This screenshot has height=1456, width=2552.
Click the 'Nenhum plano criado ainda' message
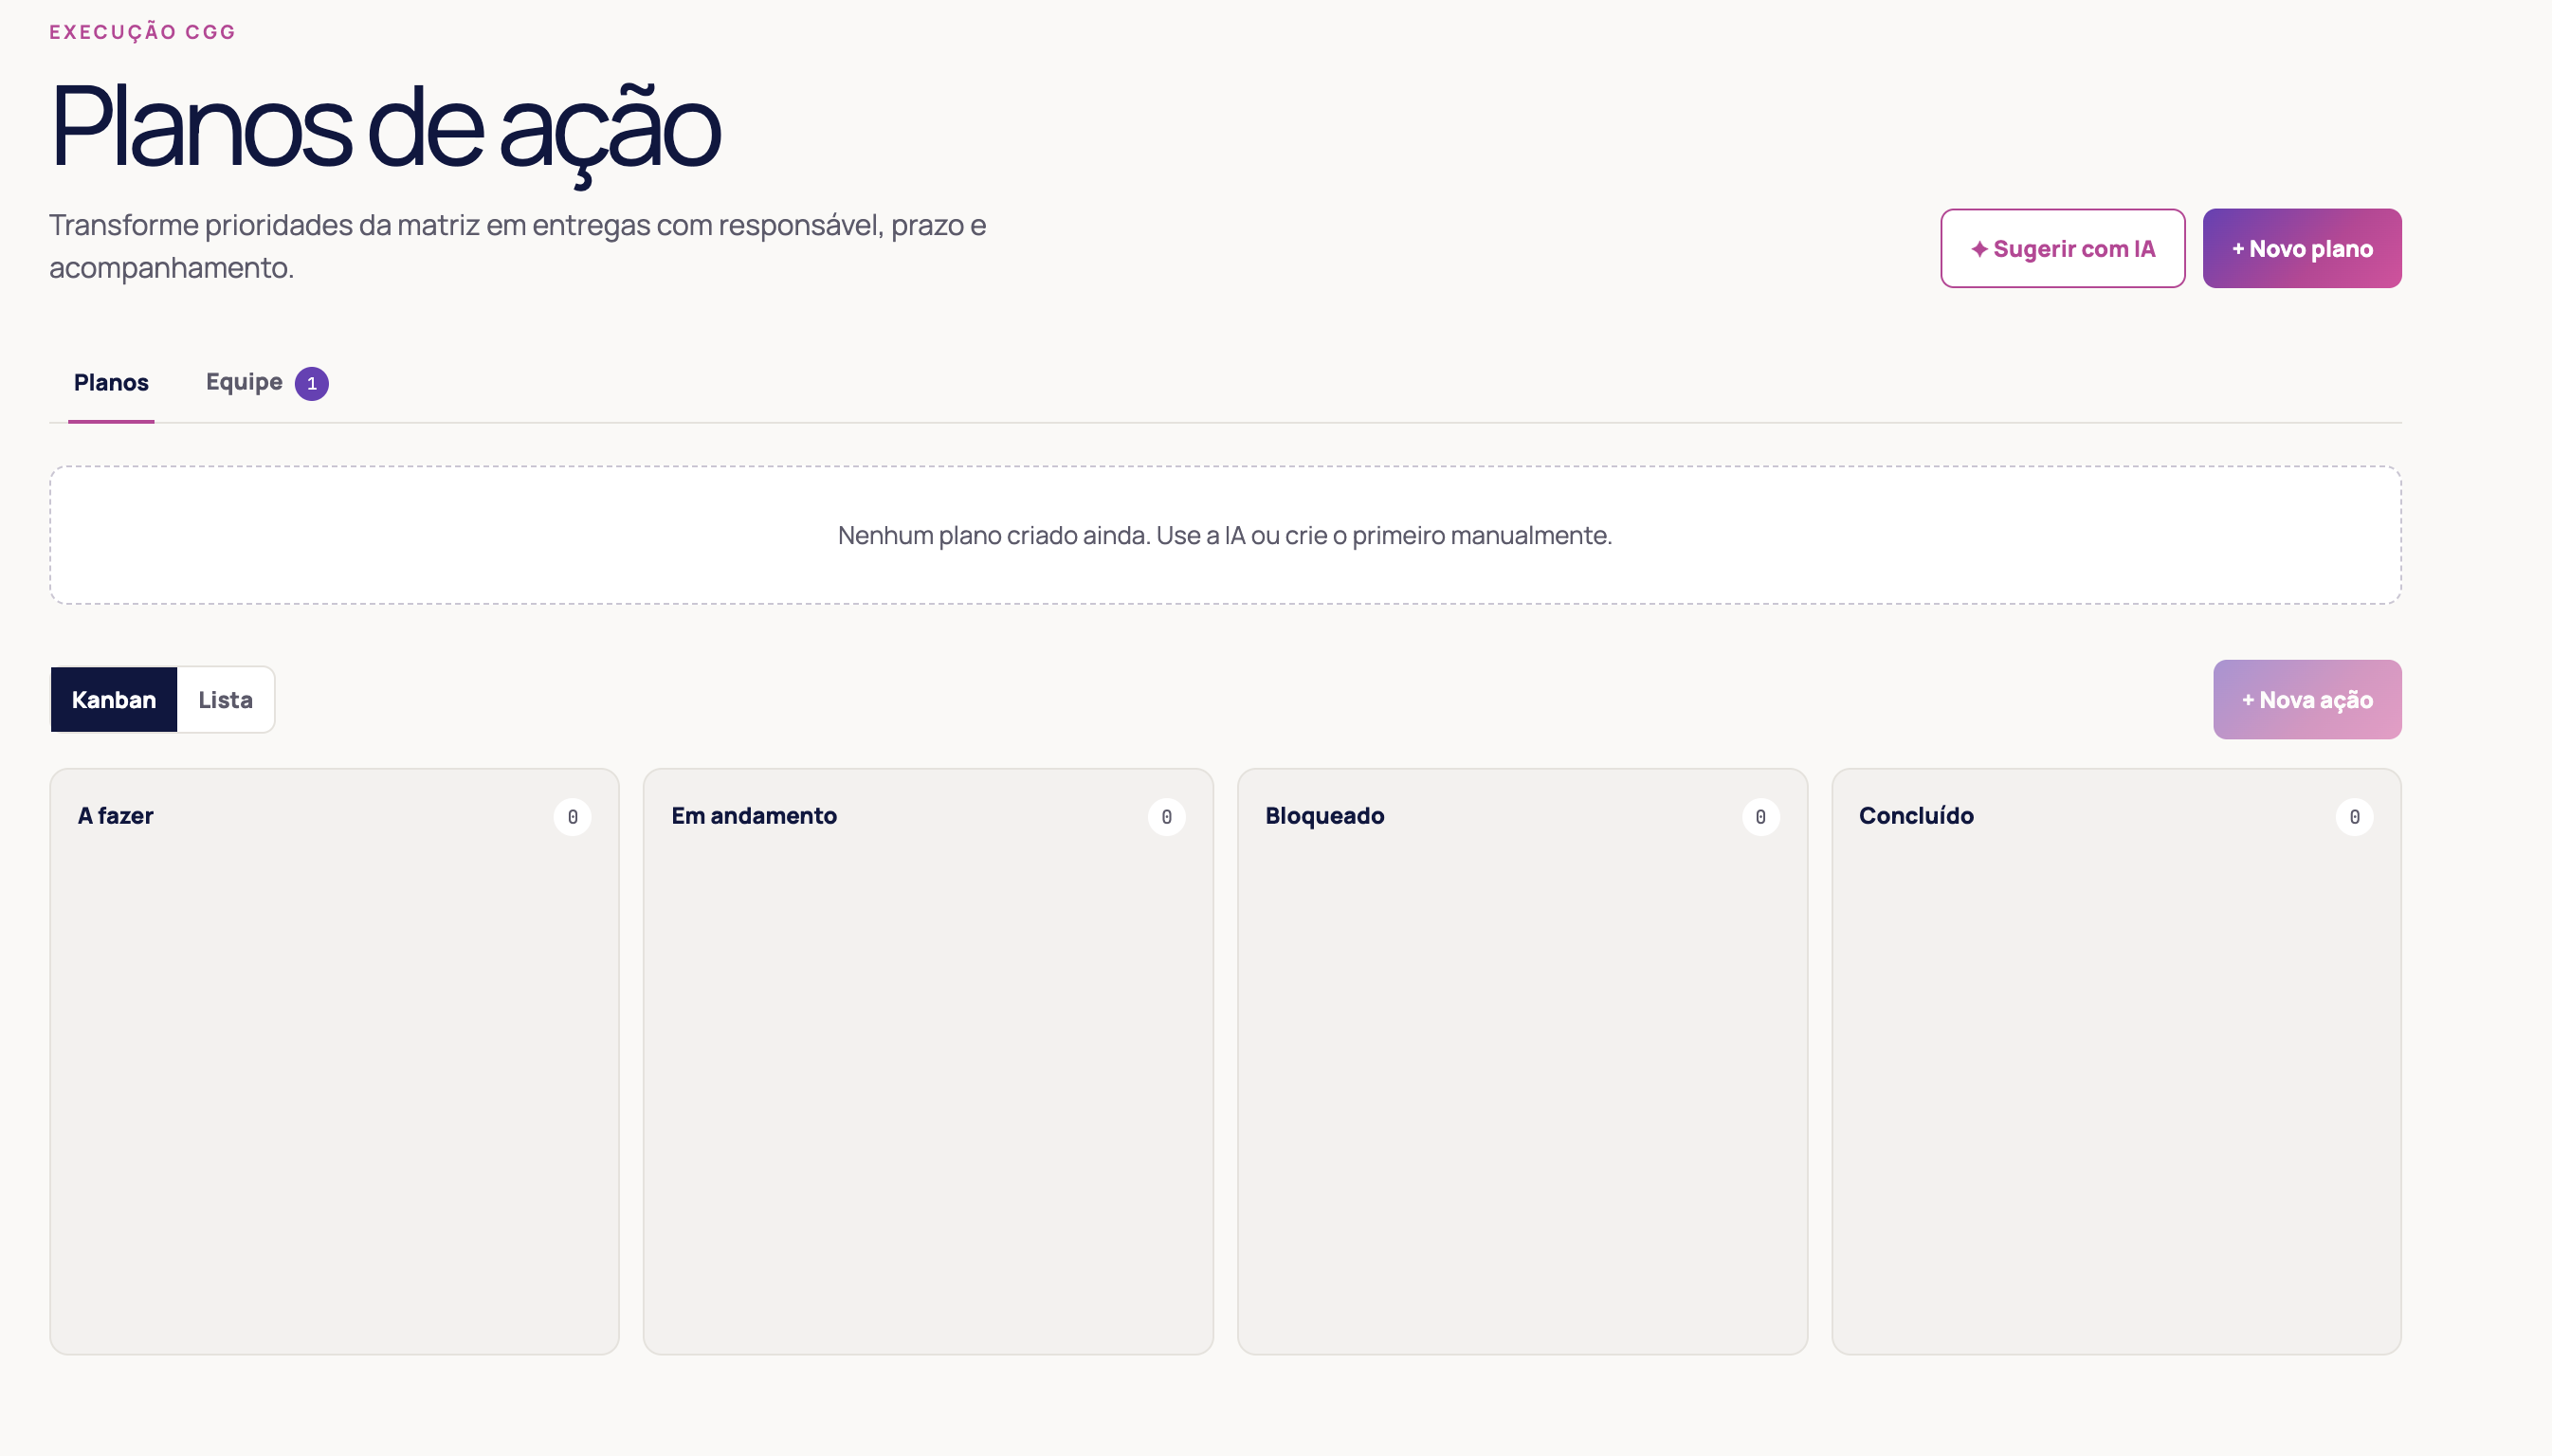1225,535
